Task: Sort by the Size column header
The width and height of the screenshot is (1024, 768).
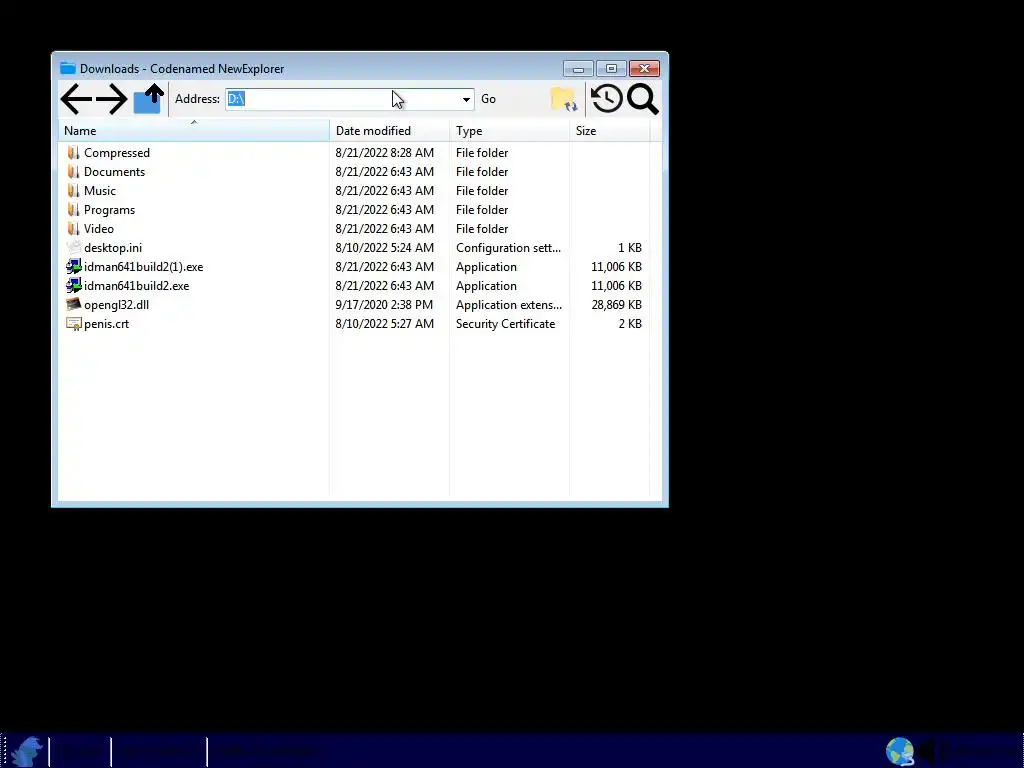Action: click(x=610, y=131)
